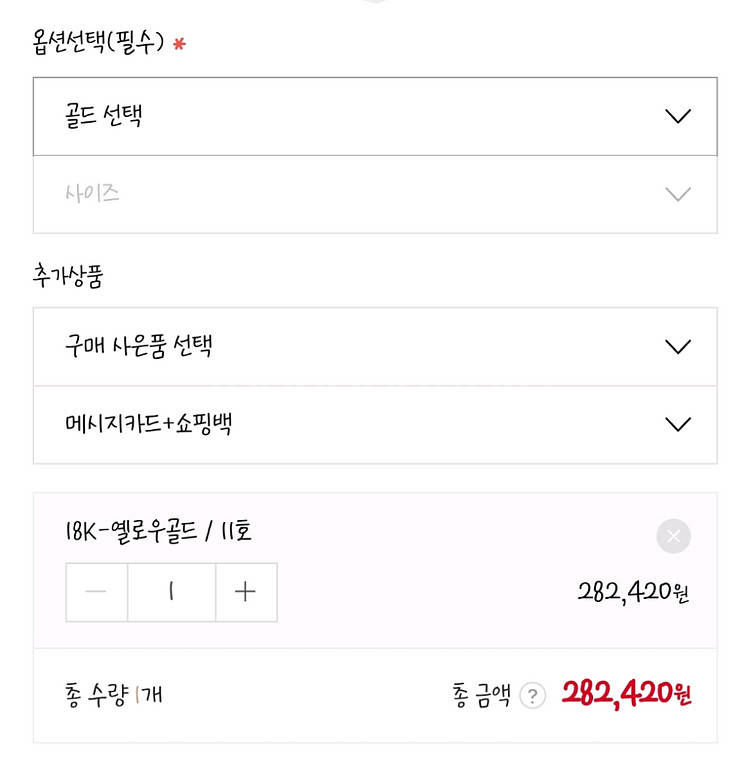750x764 pixels.
Task: Click the chevron arrow in 구매 사은품 선택 row
Action: 678,347
